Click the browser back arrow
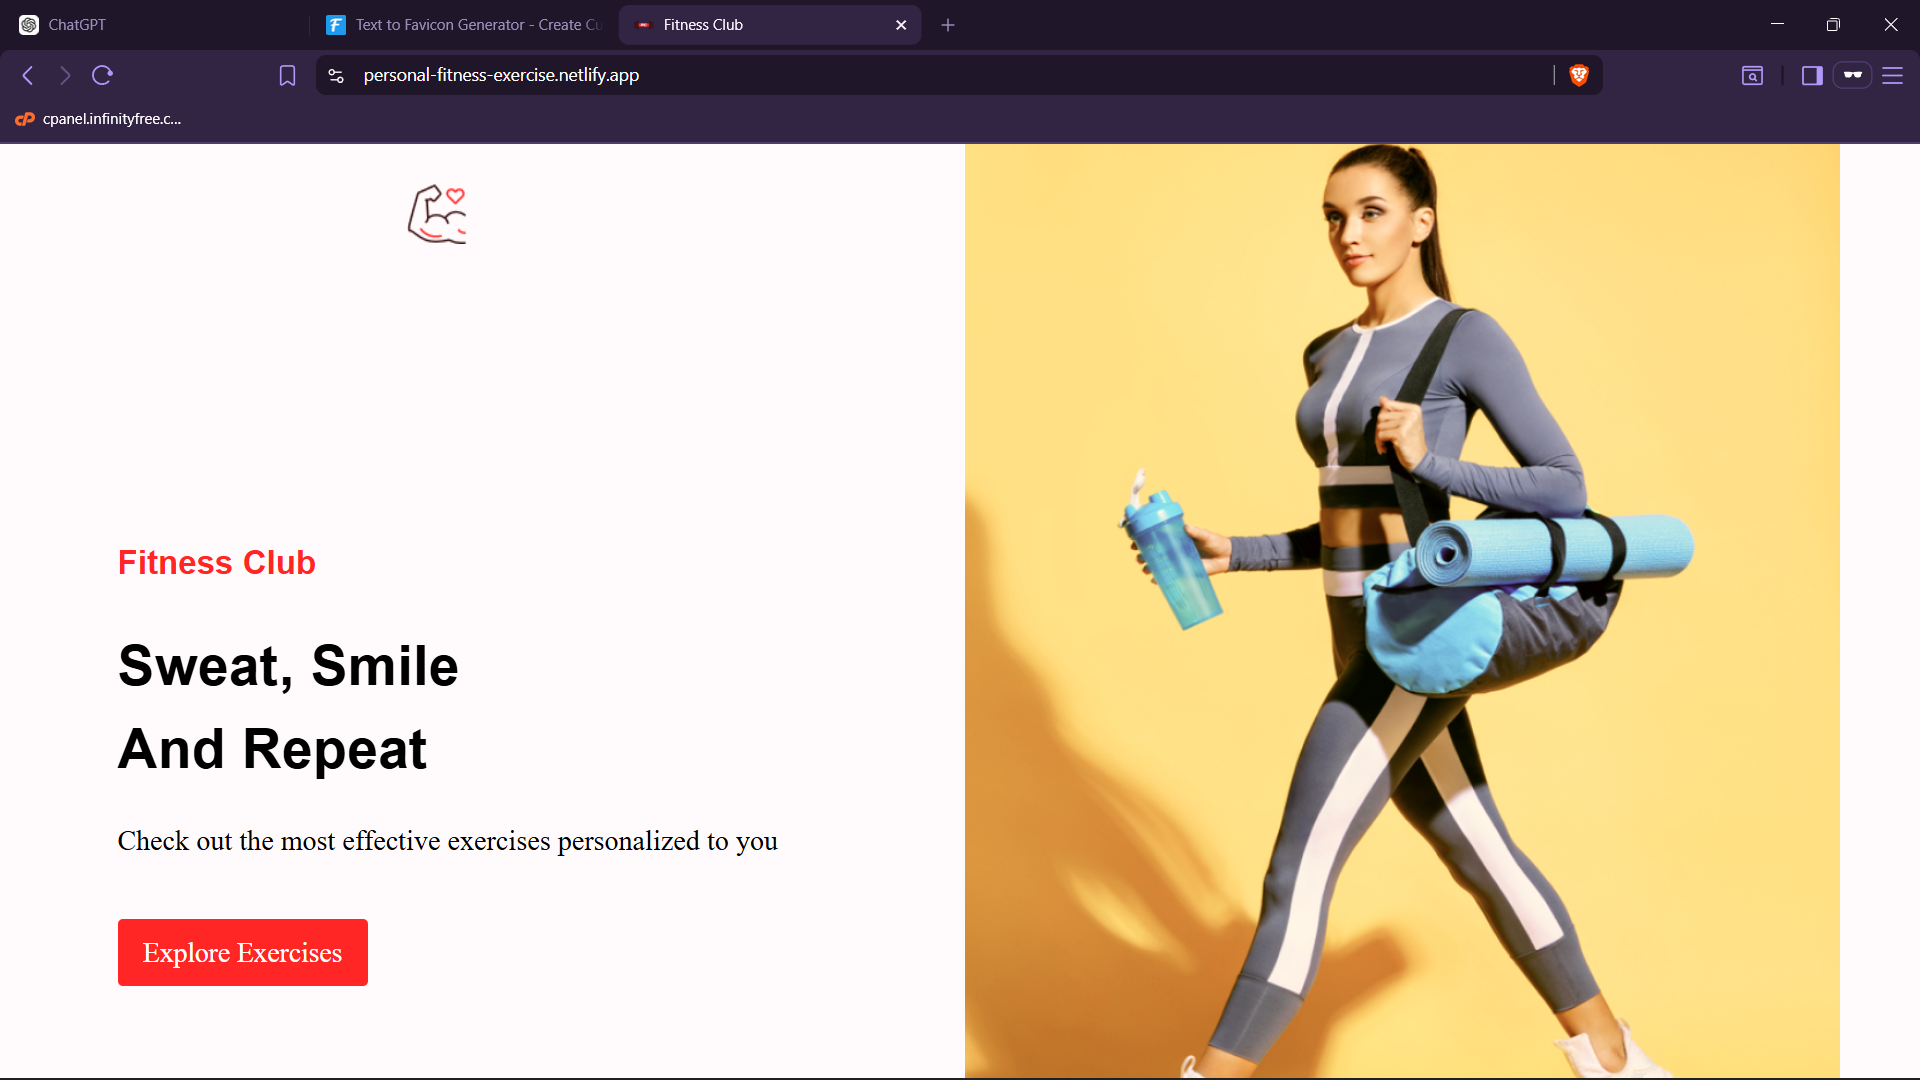1920x1080 pixels. click(x=28, y=75)
